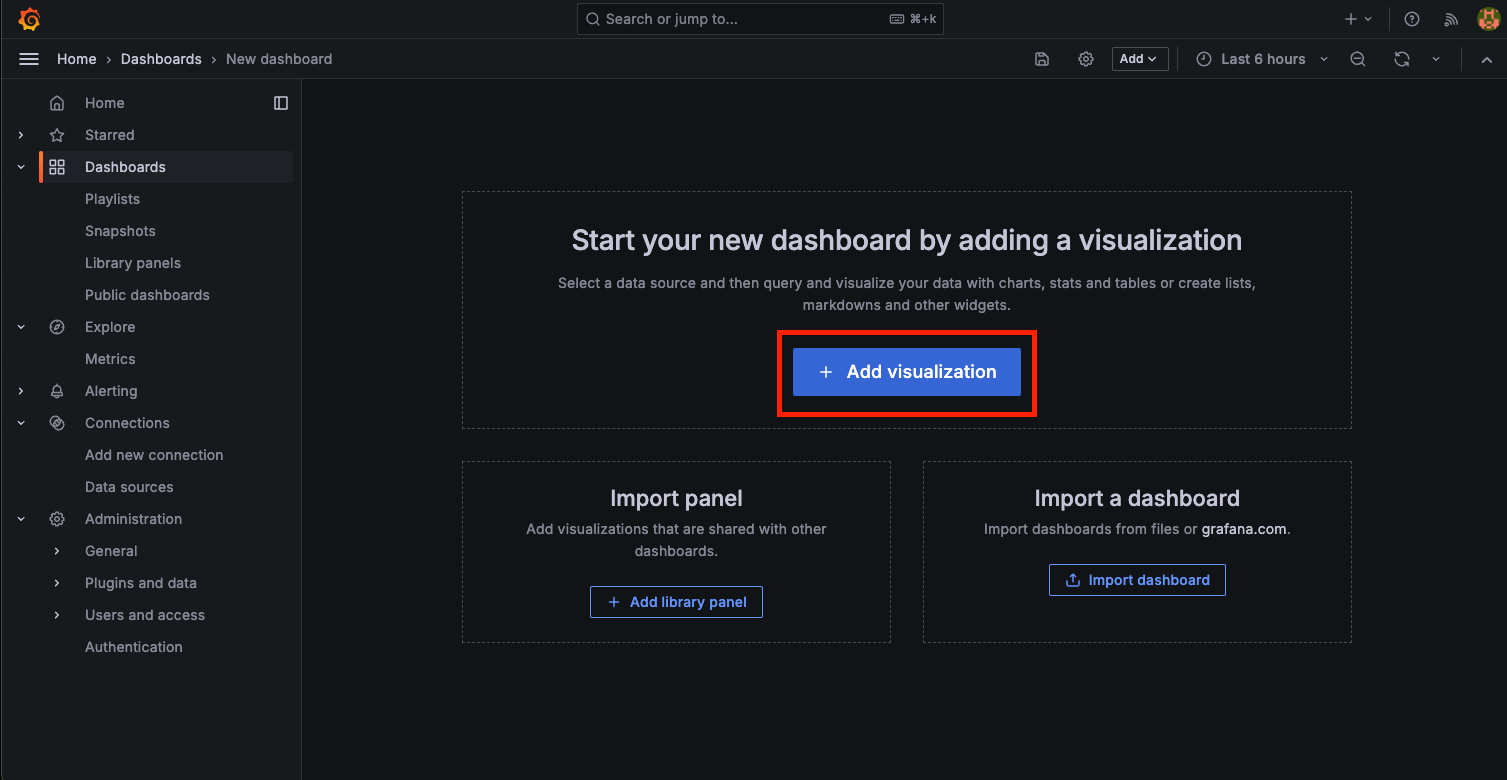Click the save dashboard disk icon
The image size is (1507, 780).
click(x=1042, y=59)
